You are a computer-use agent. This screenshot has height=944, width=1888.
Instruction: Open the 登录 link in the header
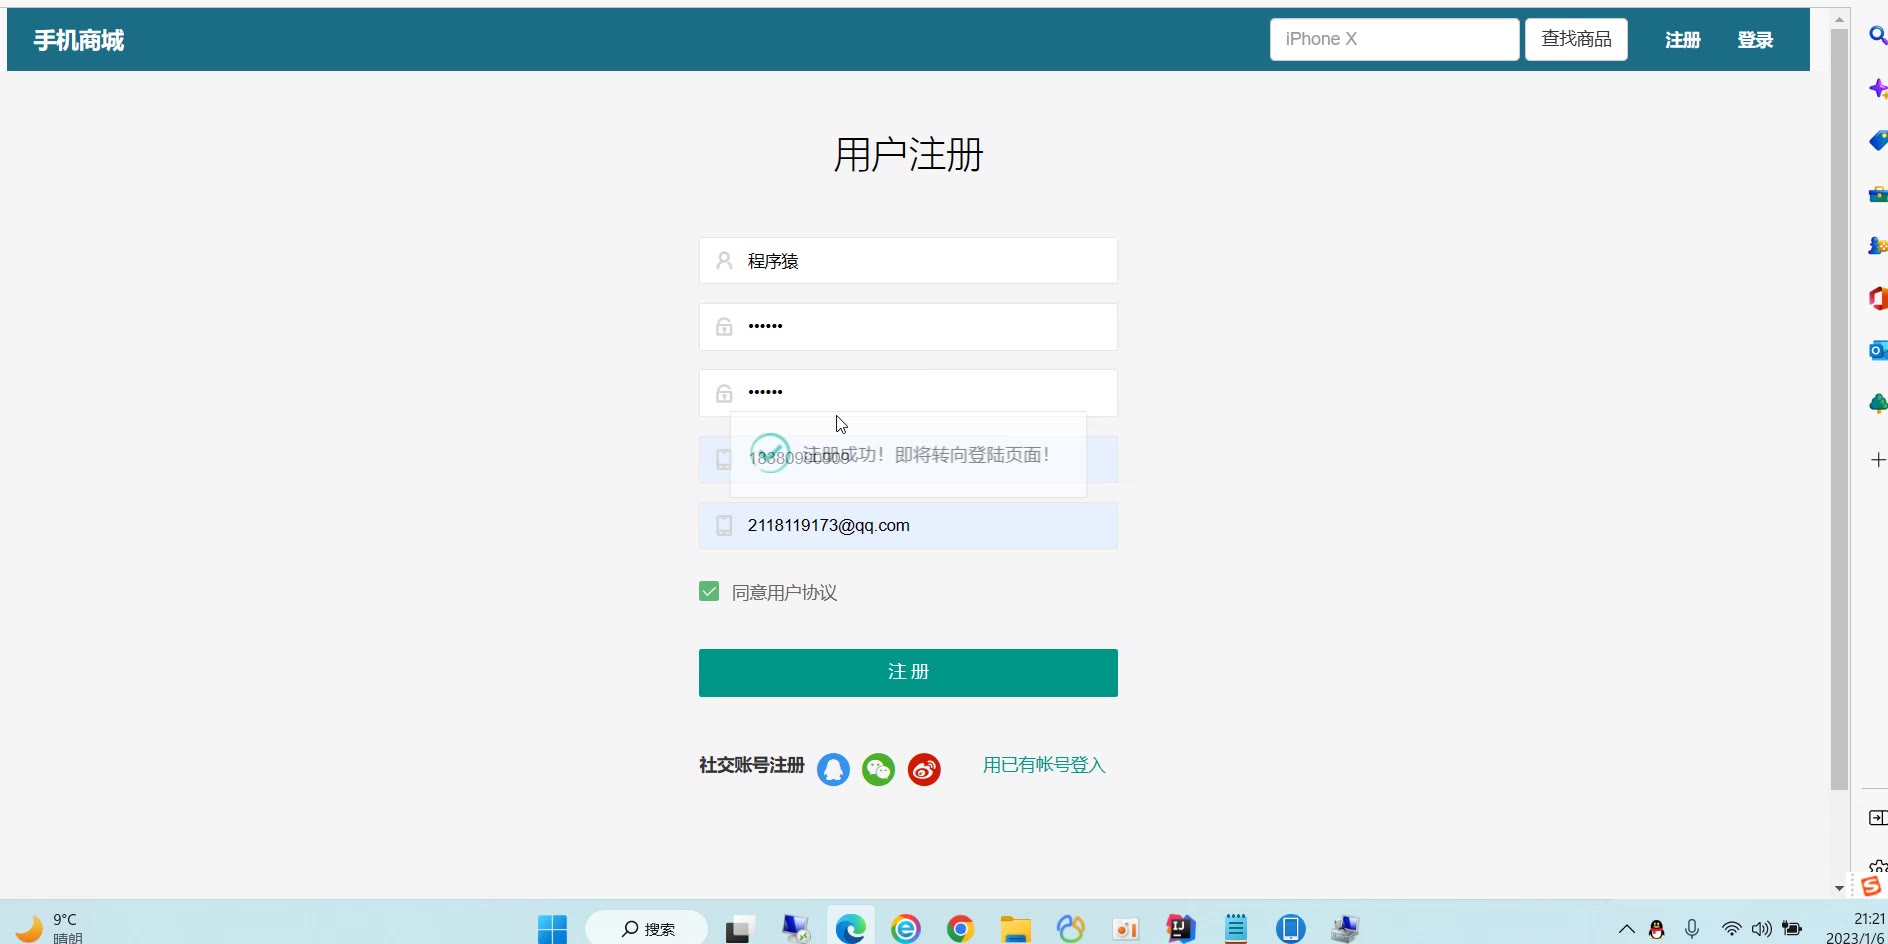coord(1755,40)
